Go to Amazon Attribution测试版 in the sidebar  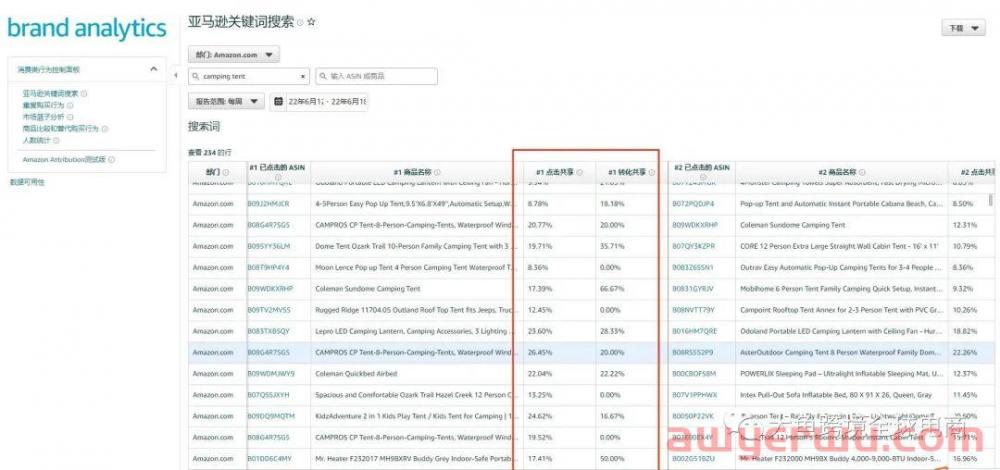[x=64, y=160]
